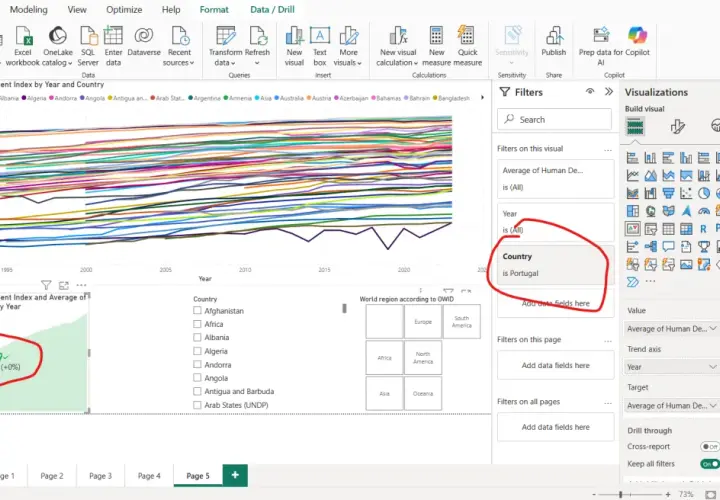720x500 pixels.
Task: Pick the Treemap visual
Action: (632, 211)
